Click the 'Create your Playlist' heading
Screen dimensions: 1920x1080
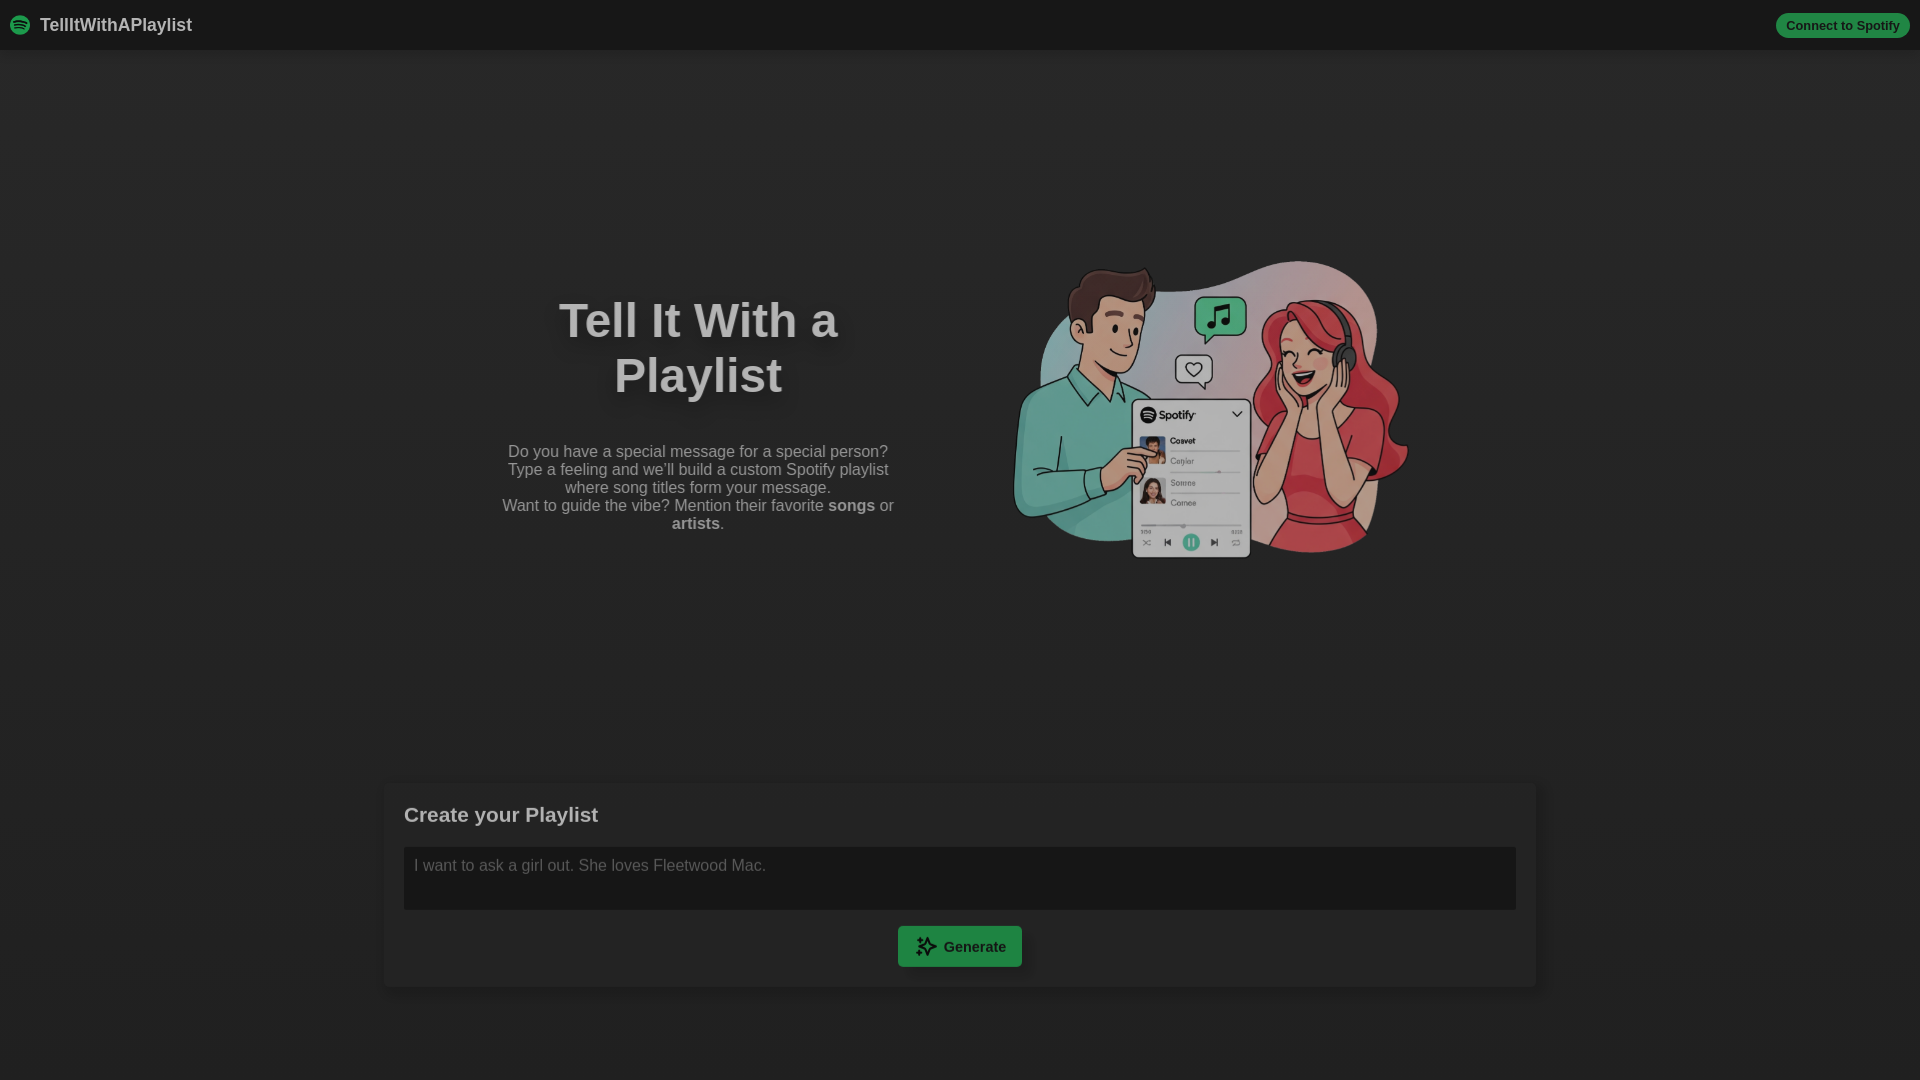tap(501, 815)
